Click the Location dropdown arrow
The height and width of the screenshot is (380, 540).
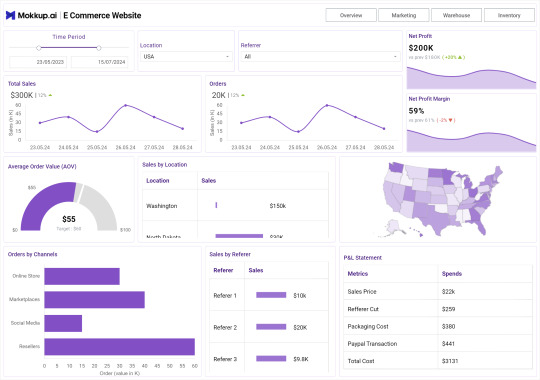point(227,57)
